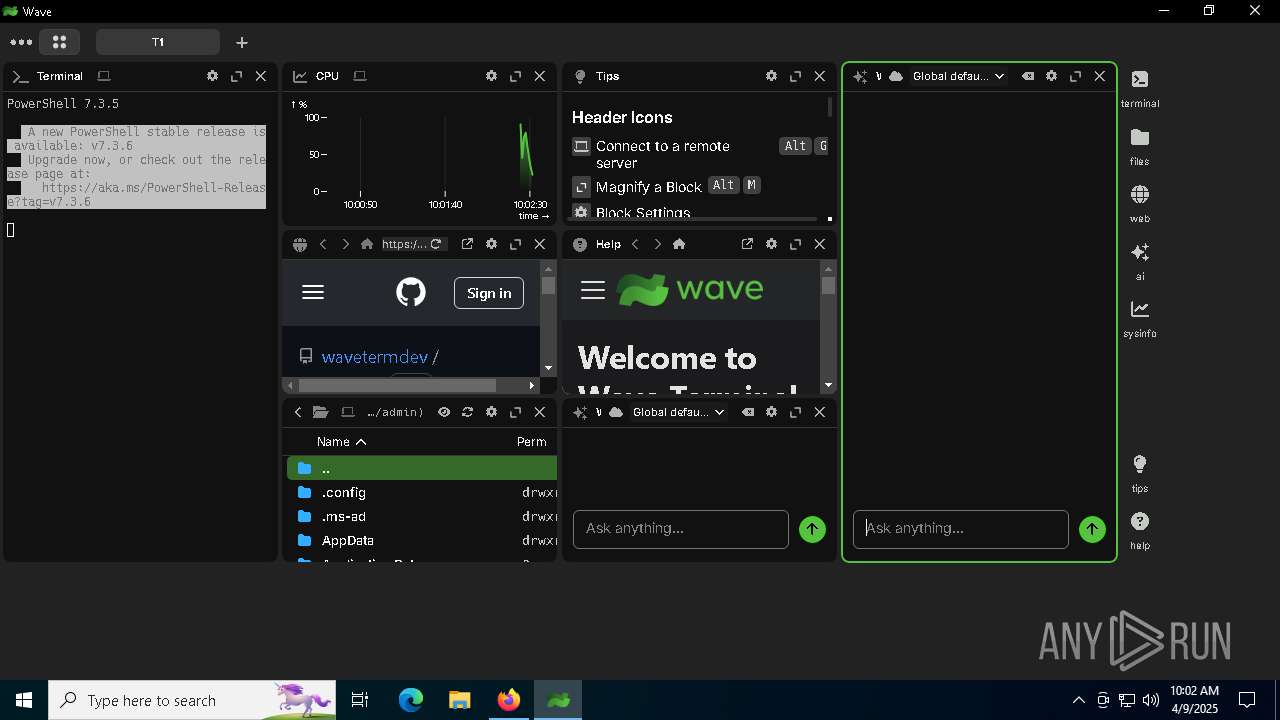Open File Explorer from taskbar
Screen dimensions: 1280x720
(459, 700)
